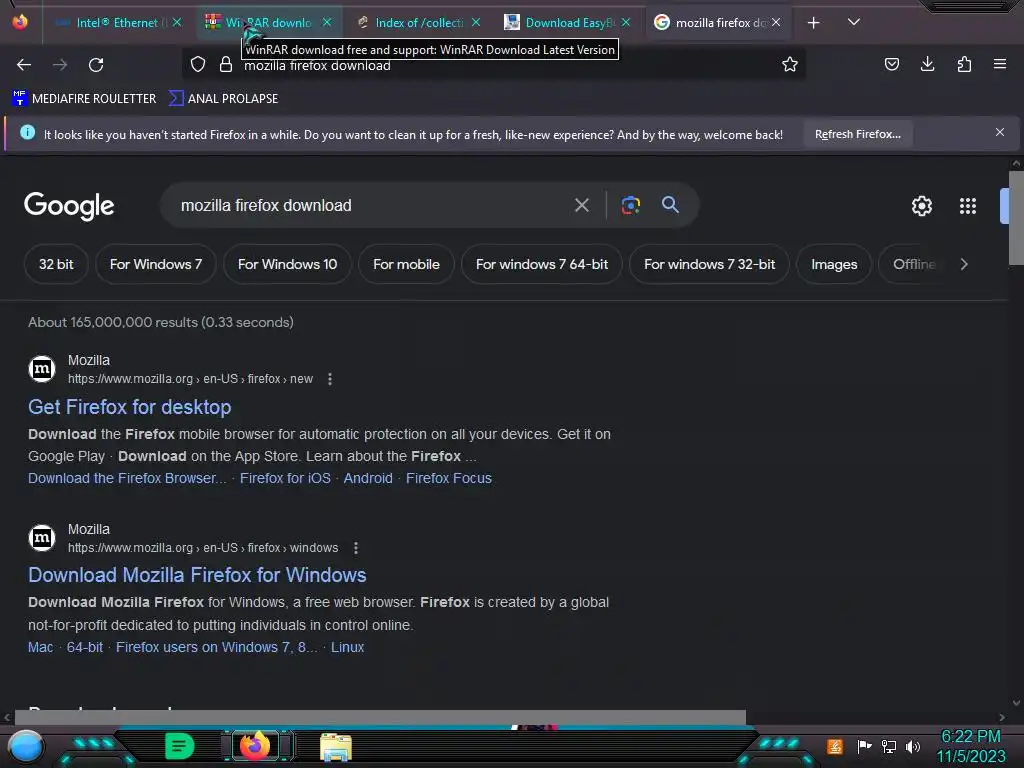Select For windows 7 32-bit chip
1024x768 pixels.
point(709,264)
